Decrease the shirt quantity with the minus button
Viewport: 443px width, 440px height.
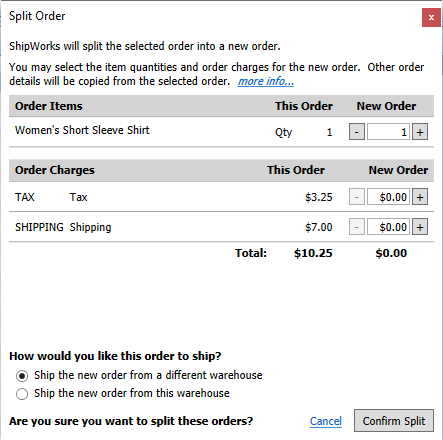coord(357,132)
